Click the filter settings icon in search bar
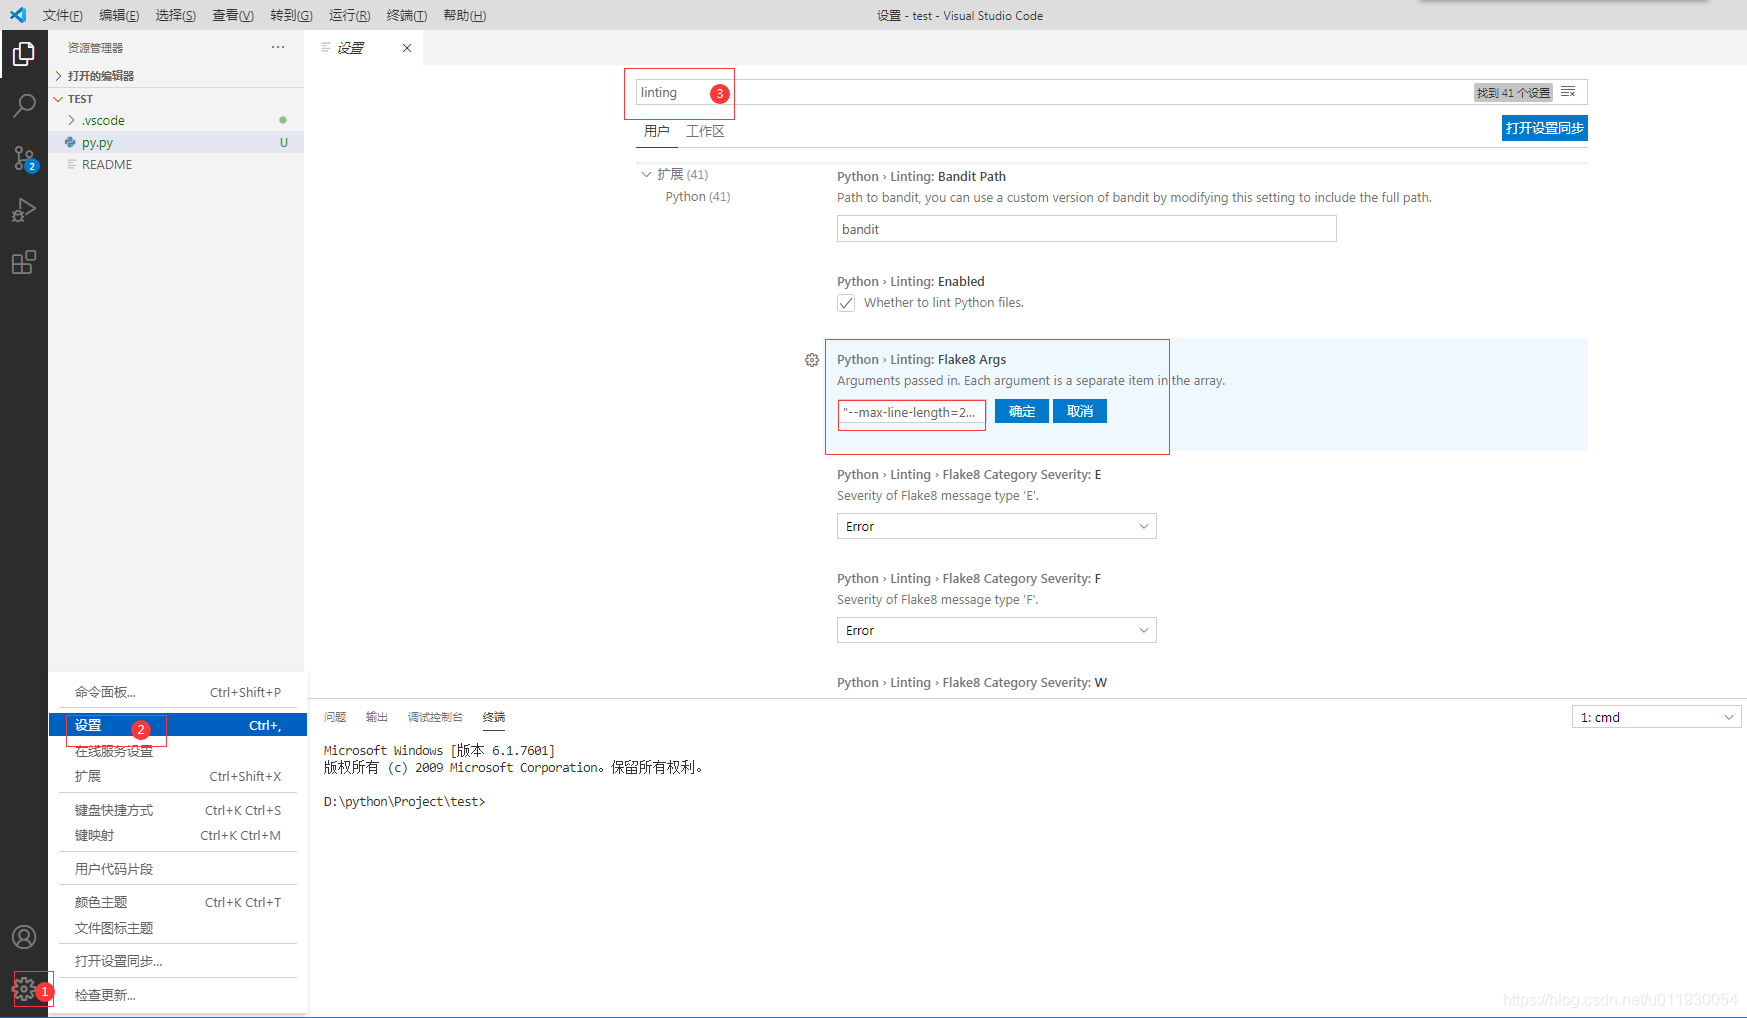Image resolution: width=1747 pixels, height=1018 pixels. click(1568, 92)
